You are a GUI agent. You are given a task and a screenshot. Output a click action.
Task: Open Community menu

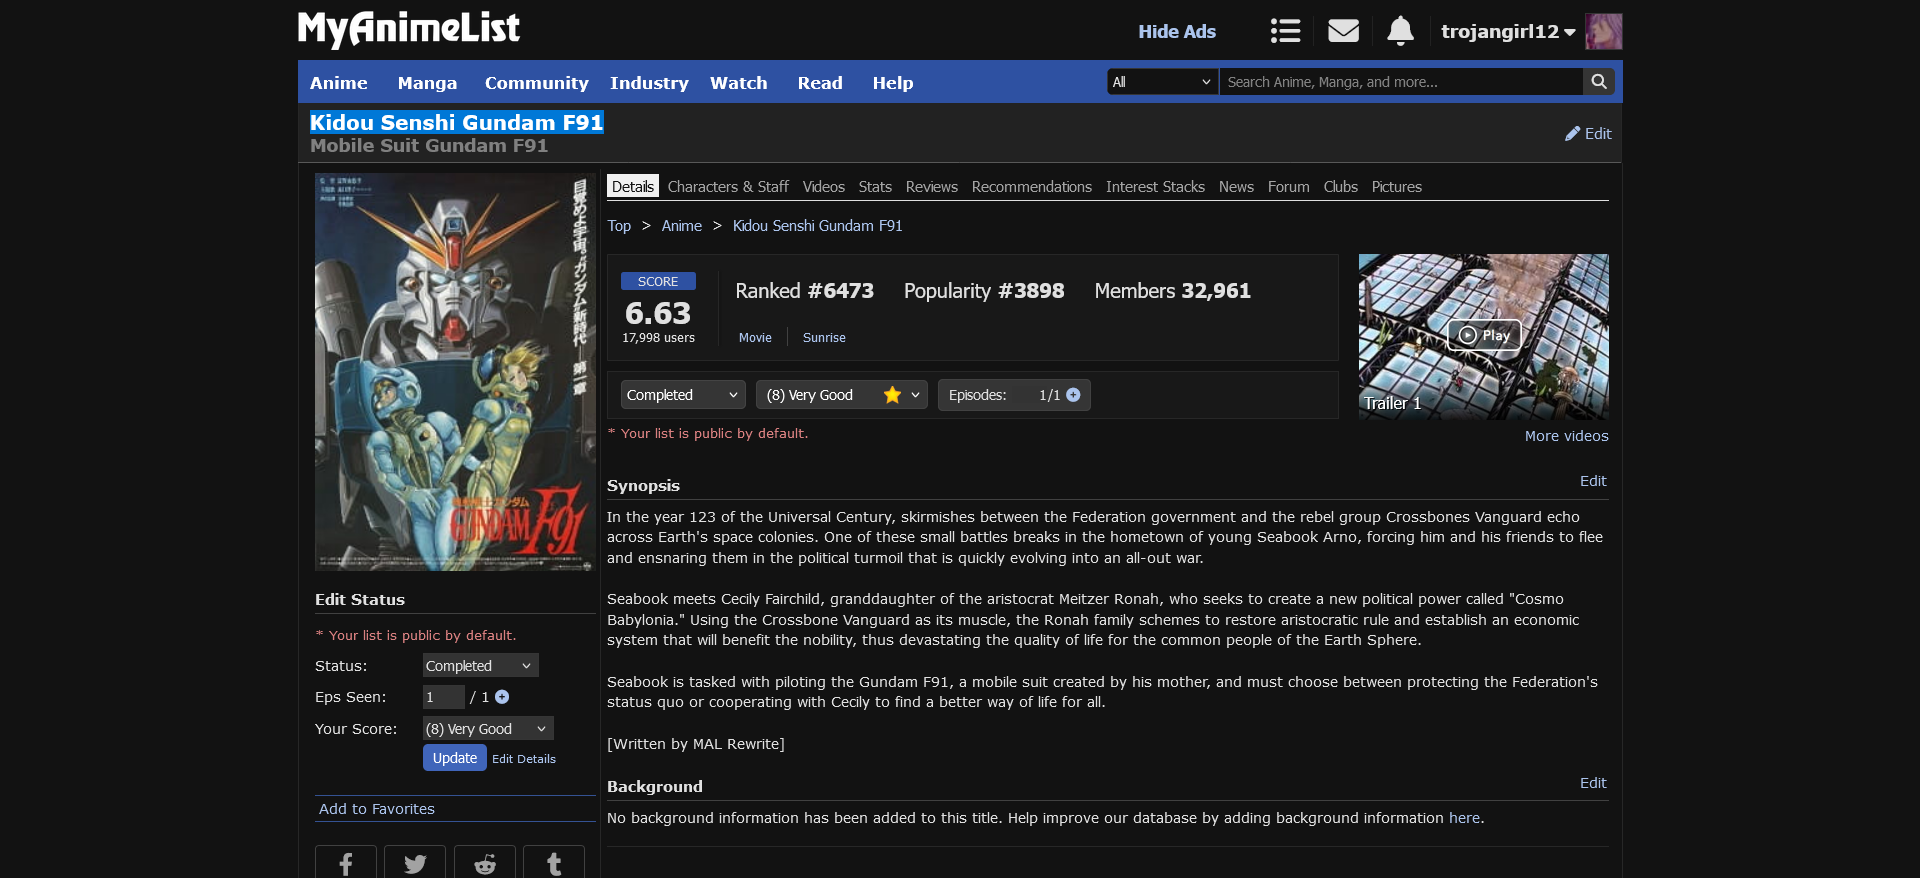pyautogui.click(x=536, y=83)
